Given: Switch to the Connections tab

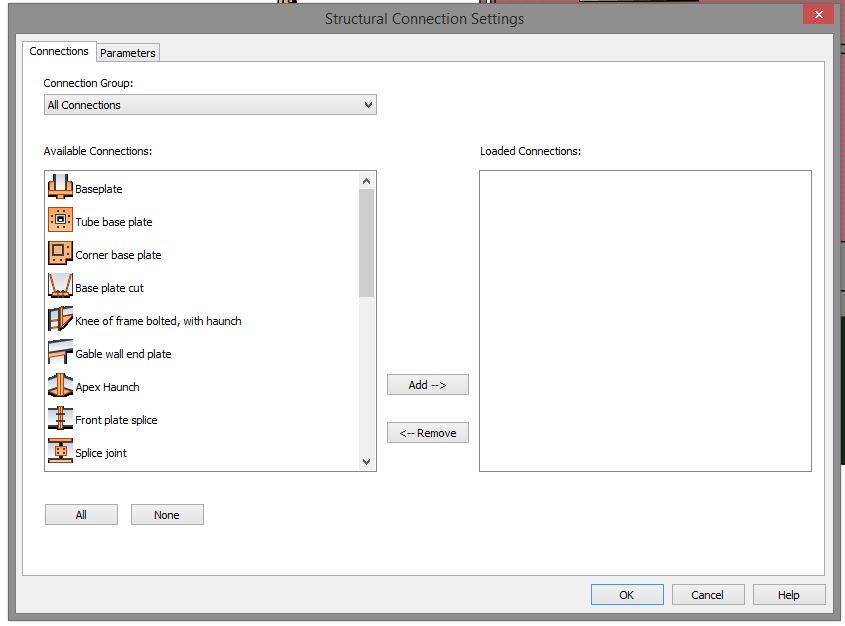Looking at the screenshot, I should [x=59, y=50].
